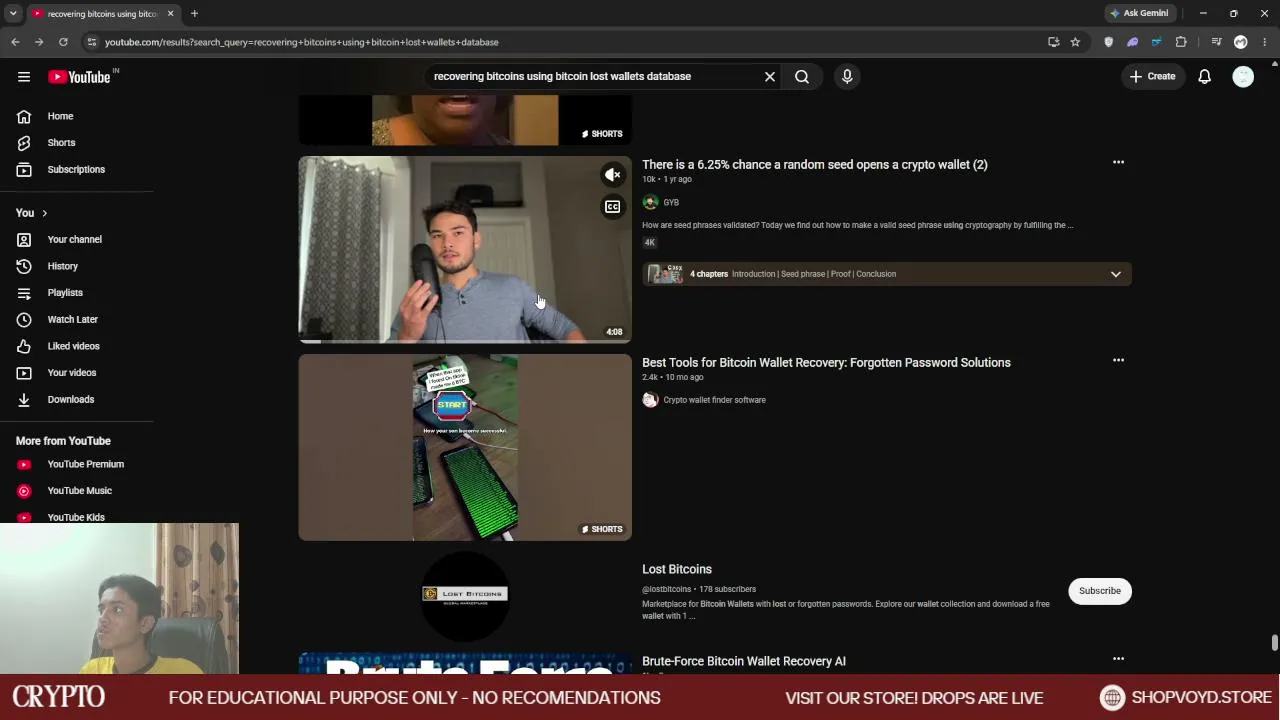This screenshot has width=1280, height=720.
Task: Open the YouTube guide hamburger menu
Action: [x=24, y=77]
